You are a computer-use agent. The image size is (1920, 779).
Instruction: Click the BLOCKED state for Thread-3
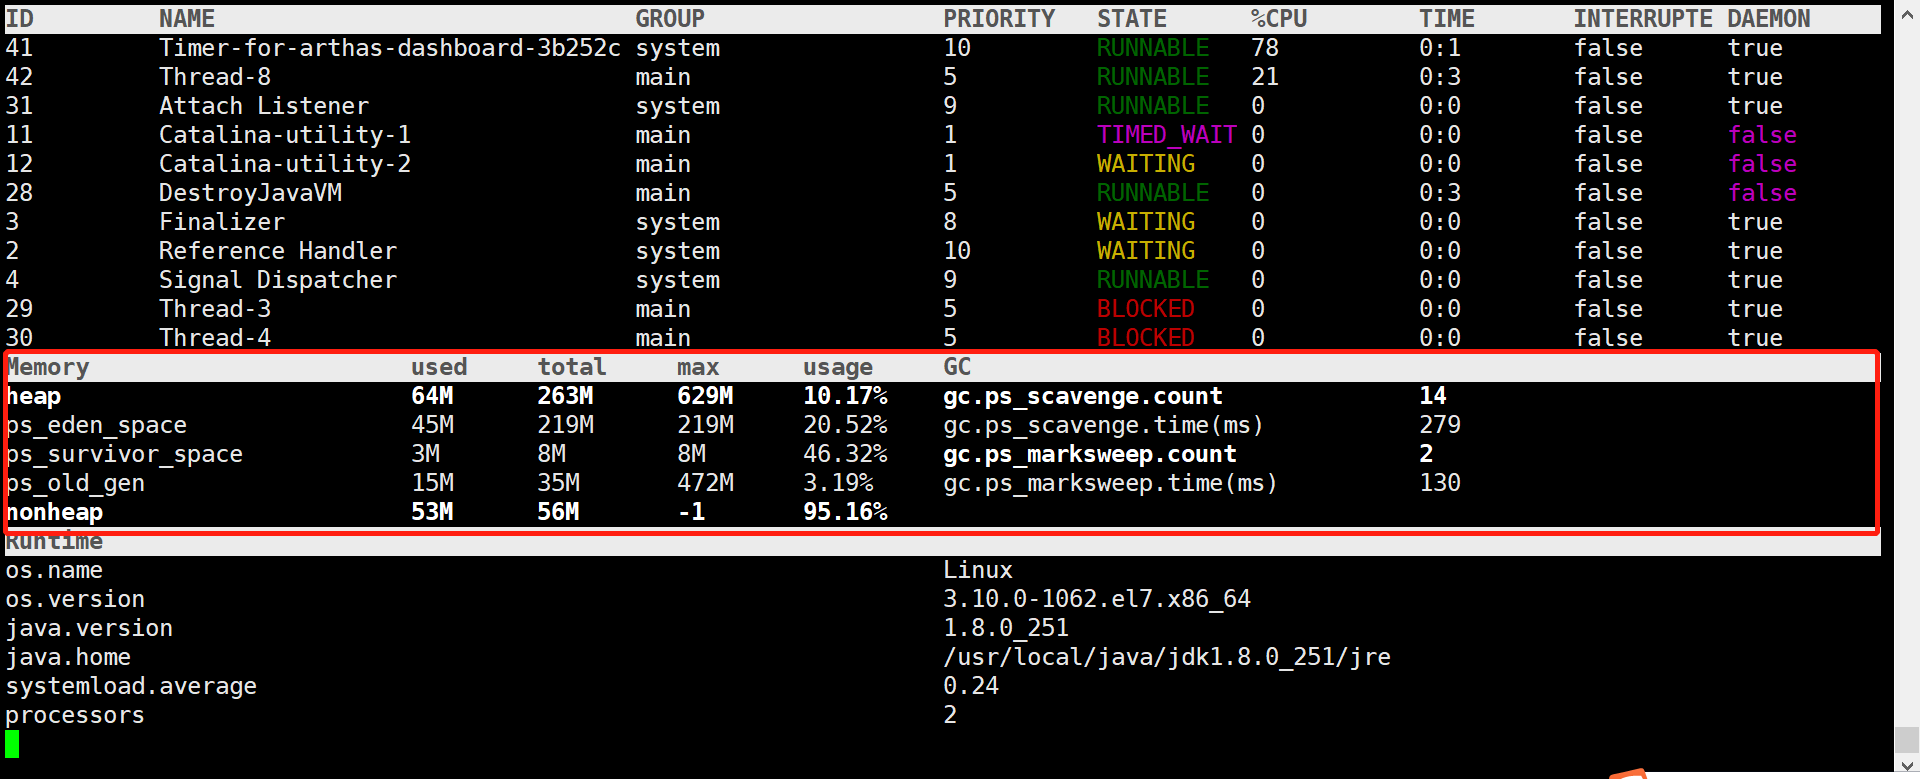pyautogui.click(x=1145, y=309)
